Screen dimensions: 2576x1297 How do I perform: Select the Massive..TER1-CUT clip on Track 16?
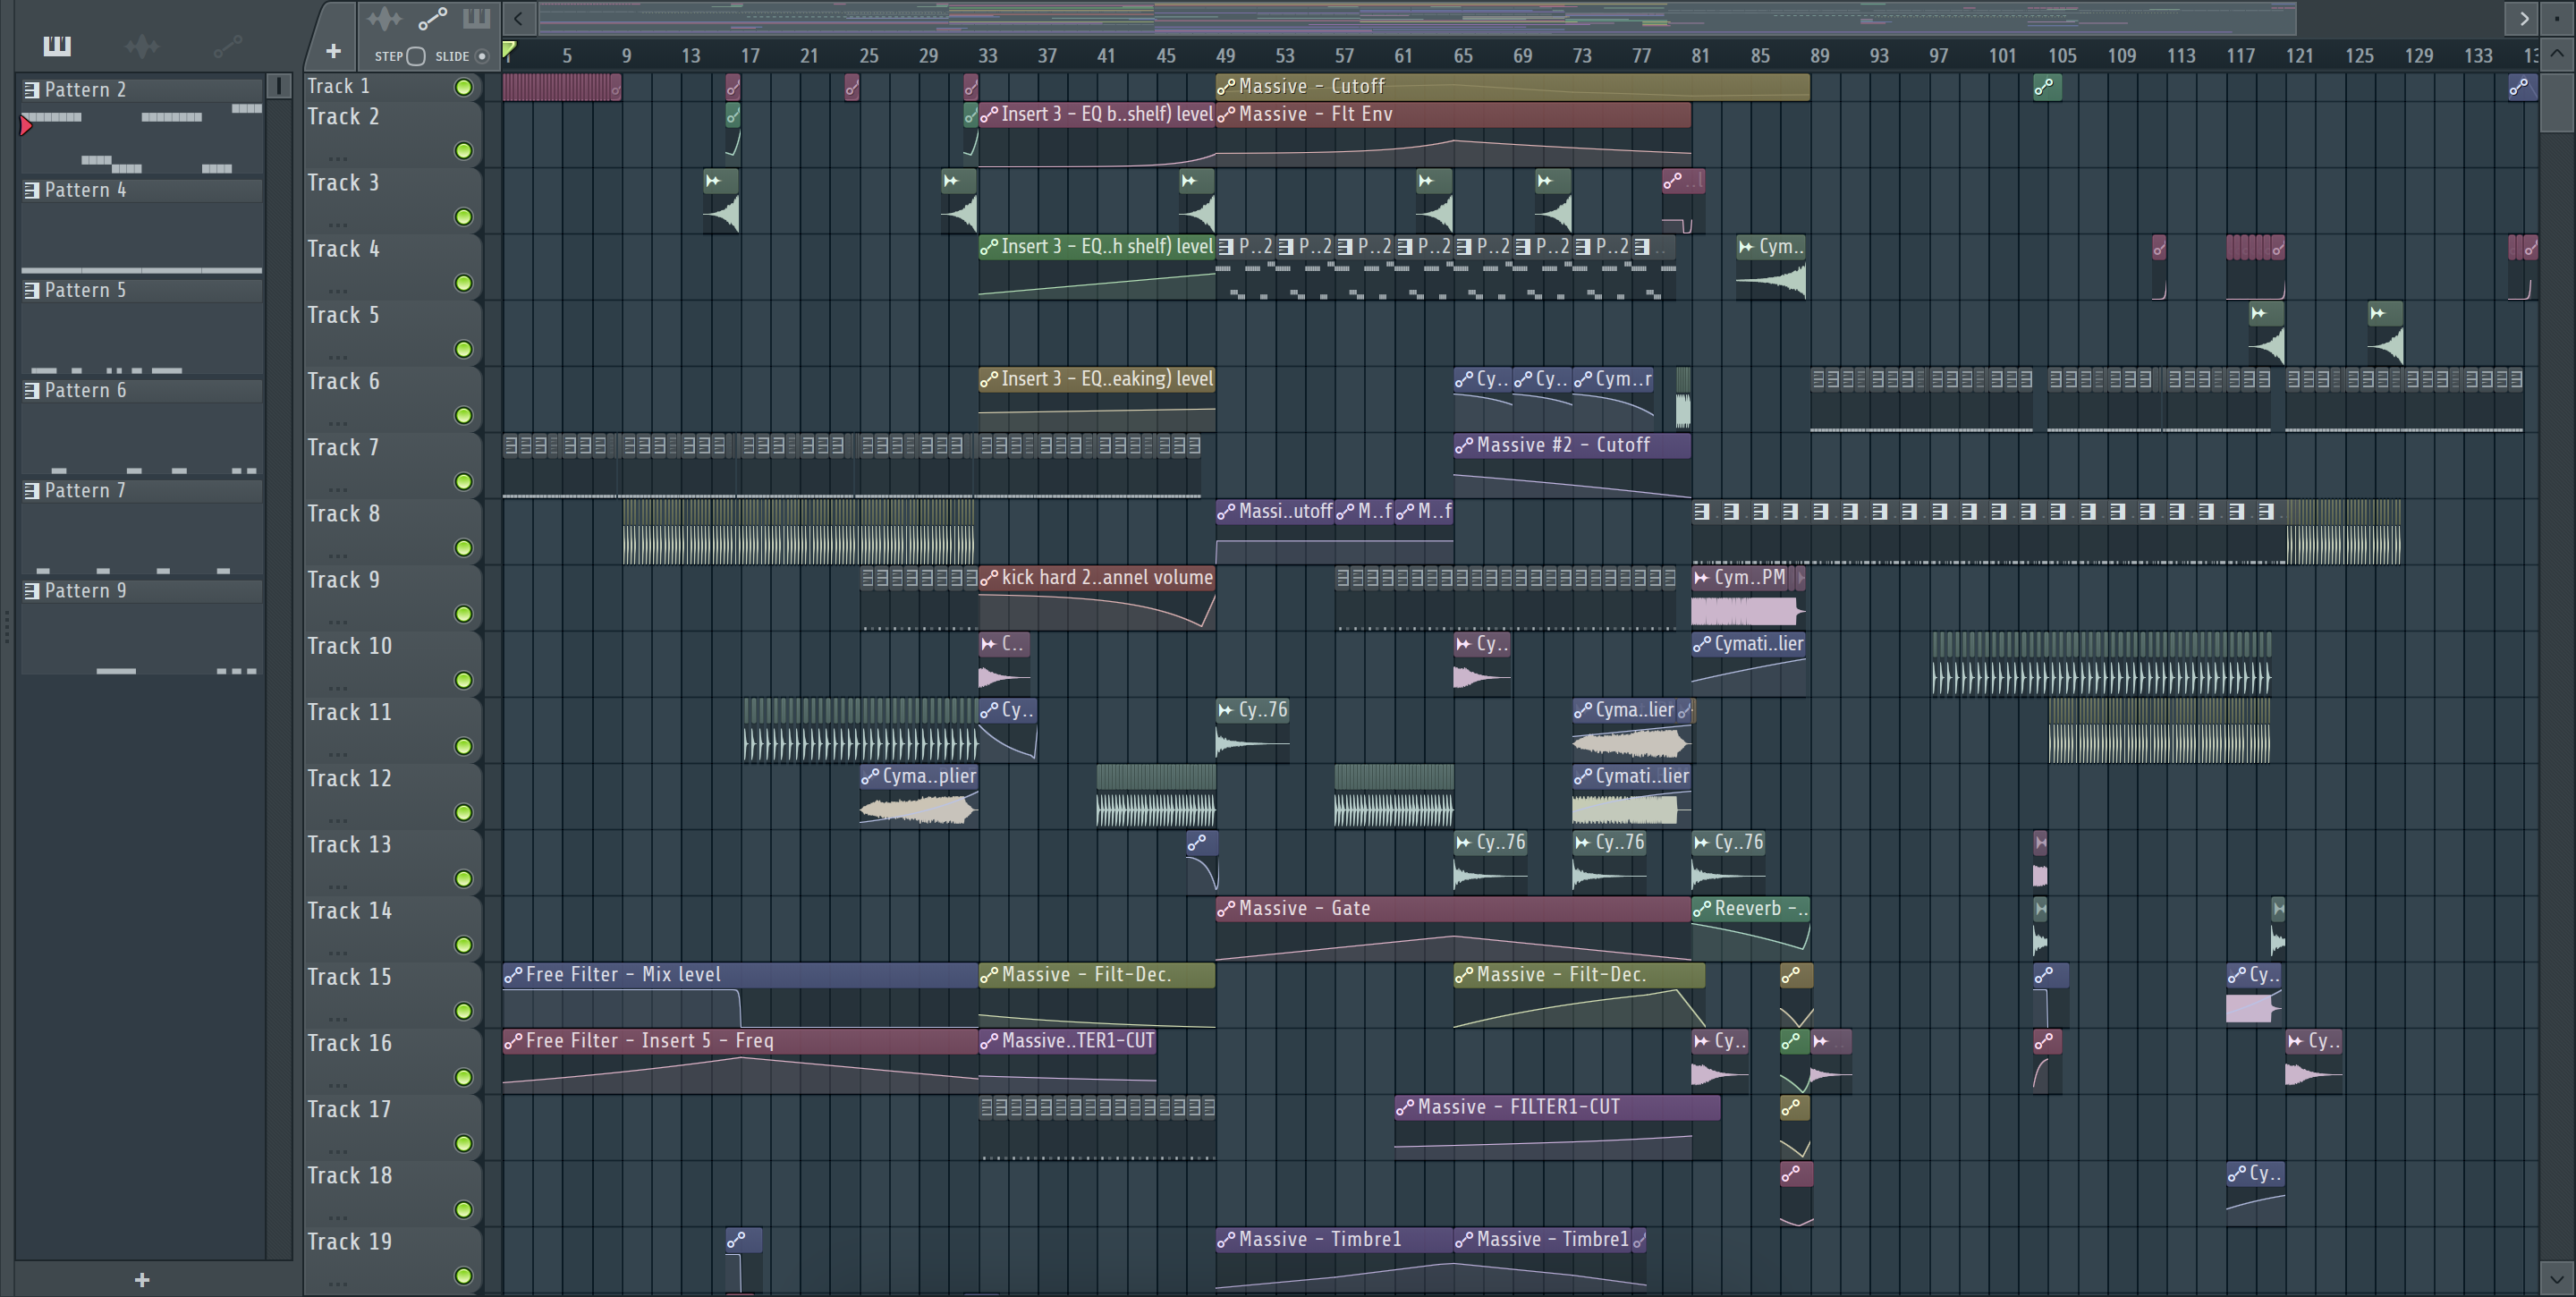[x=1068, y=1041]
